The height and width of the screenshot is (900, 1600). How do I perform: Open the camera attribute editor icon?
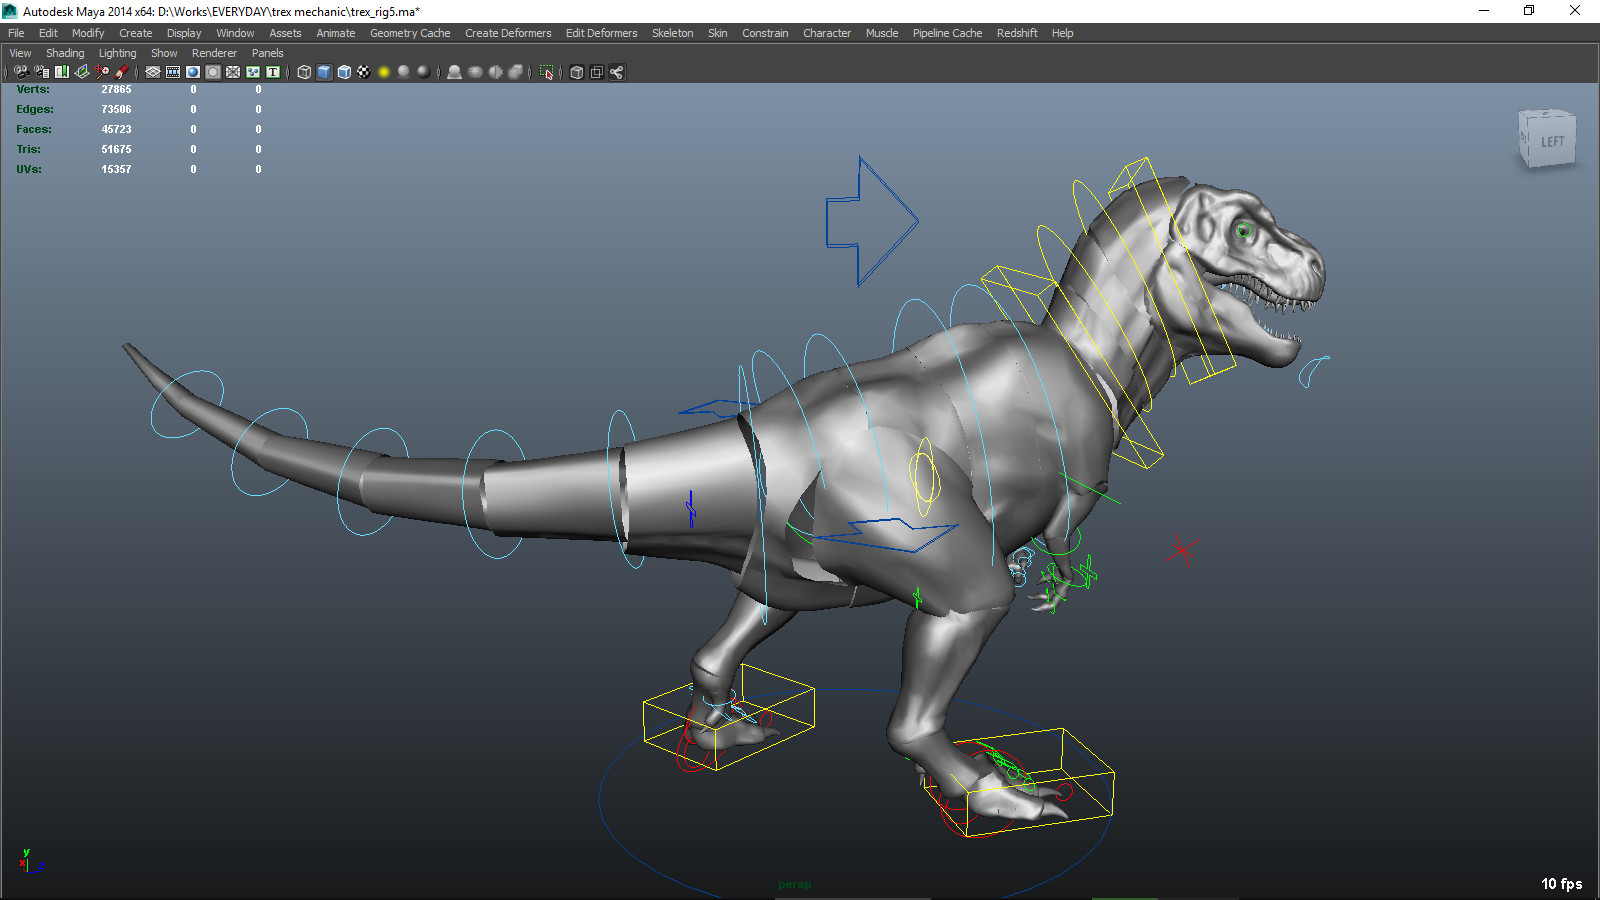(x=40, y=72)
